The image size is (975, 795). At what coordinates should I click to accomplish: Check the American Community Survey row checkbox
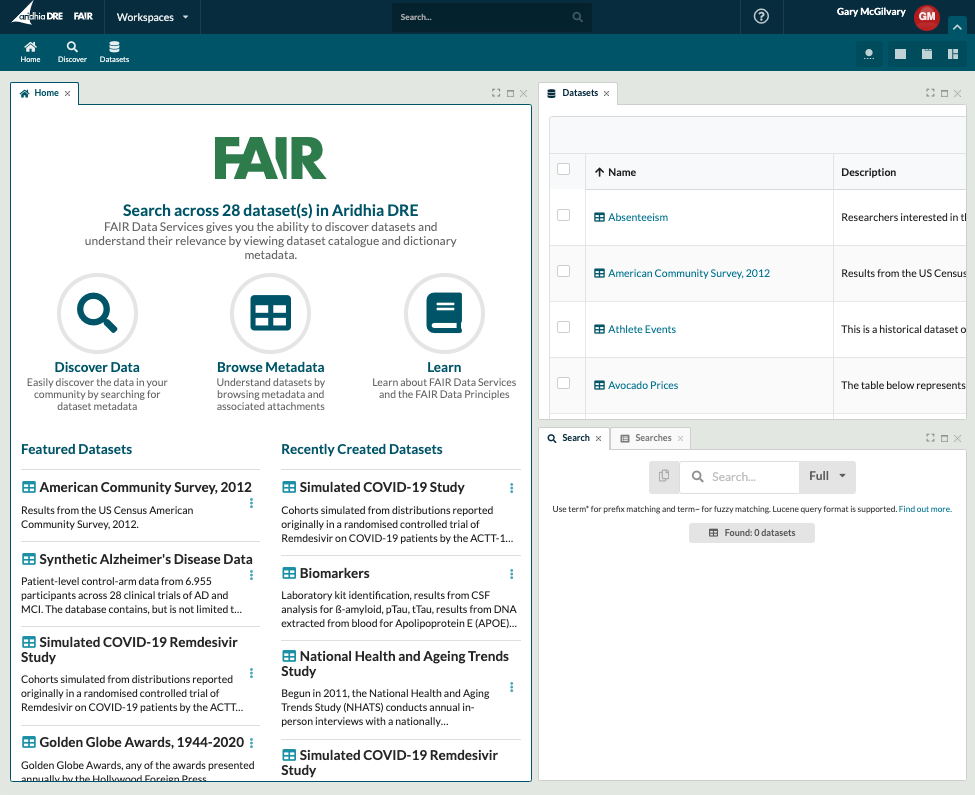point(563,271)
